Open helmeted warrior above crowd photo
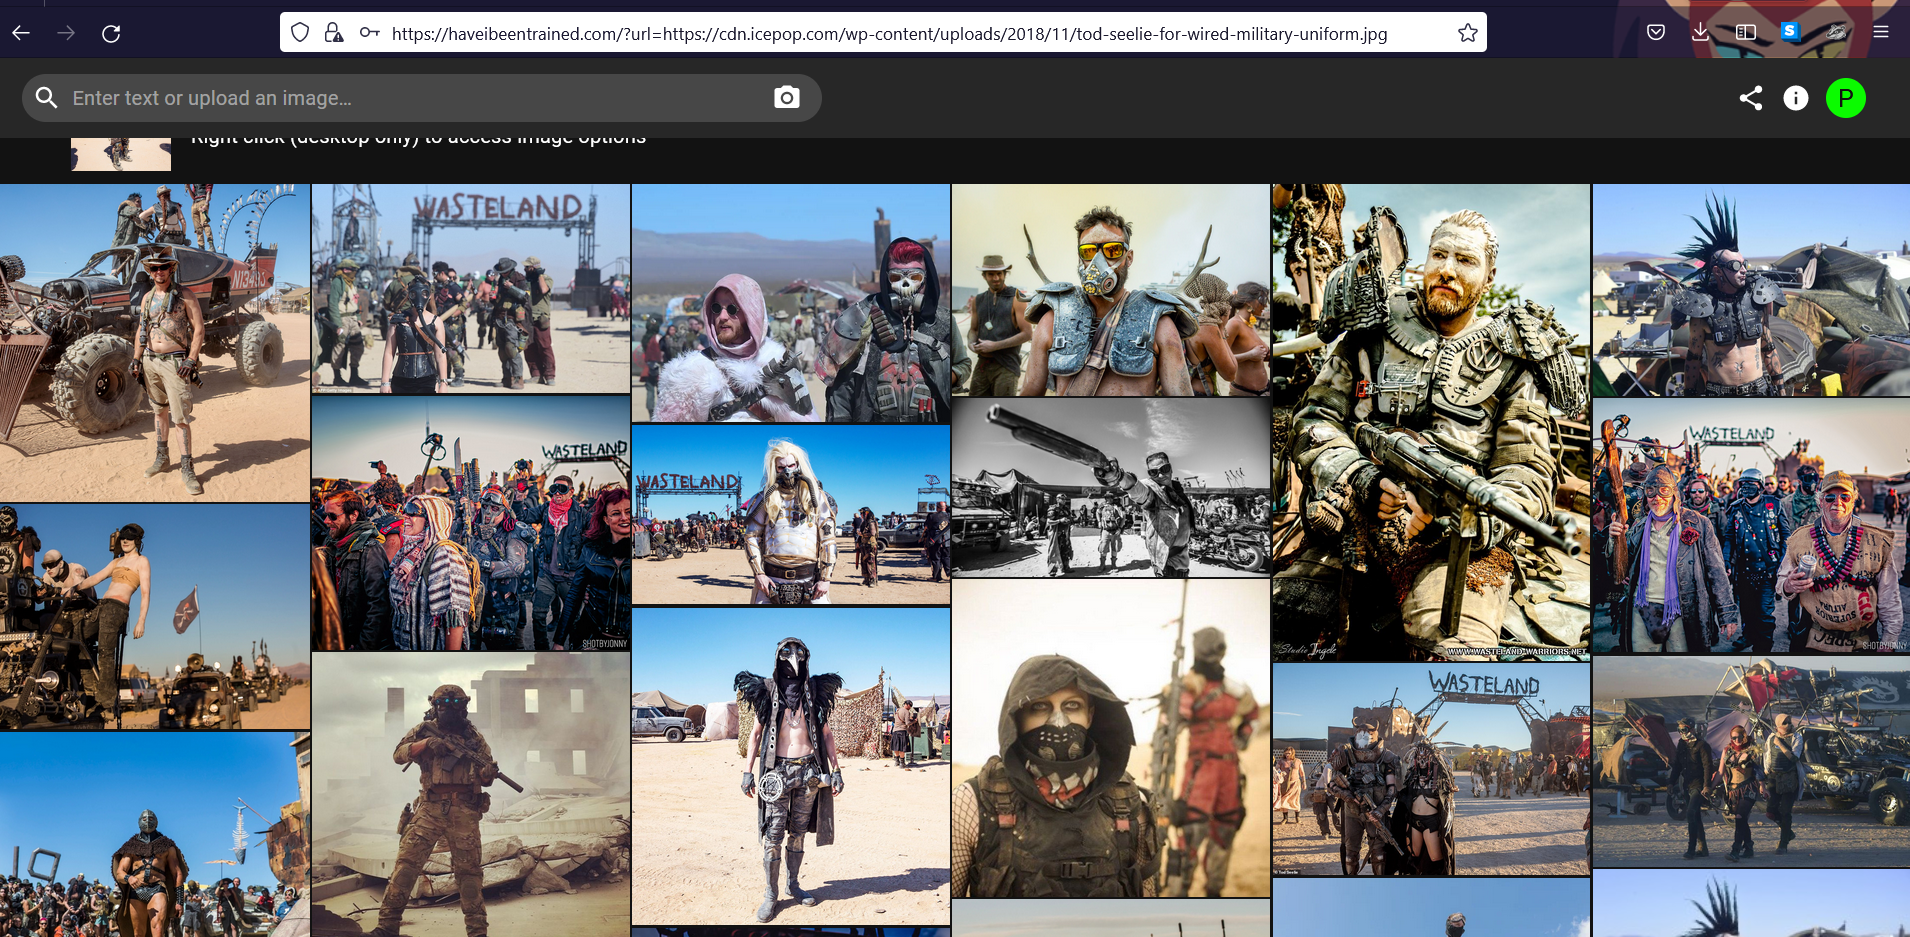This screenshot has width=1910, height=937. 155,835
